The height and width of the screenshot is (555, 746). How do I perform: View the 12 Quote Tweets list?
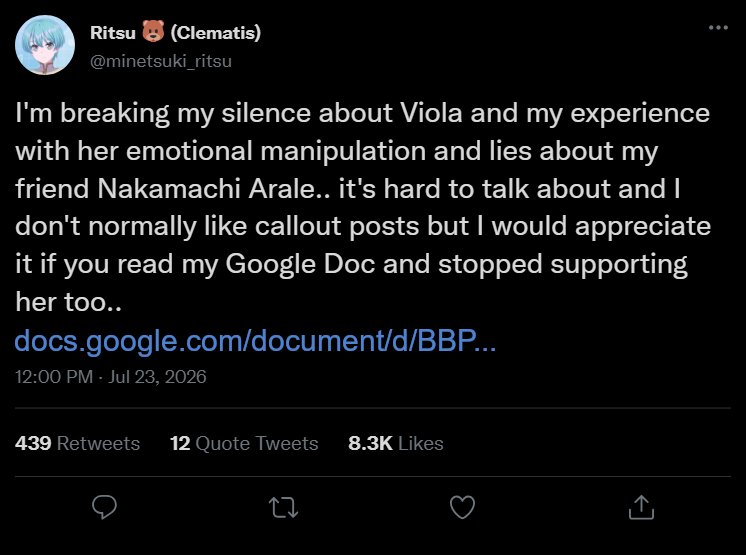pos(244,443)
